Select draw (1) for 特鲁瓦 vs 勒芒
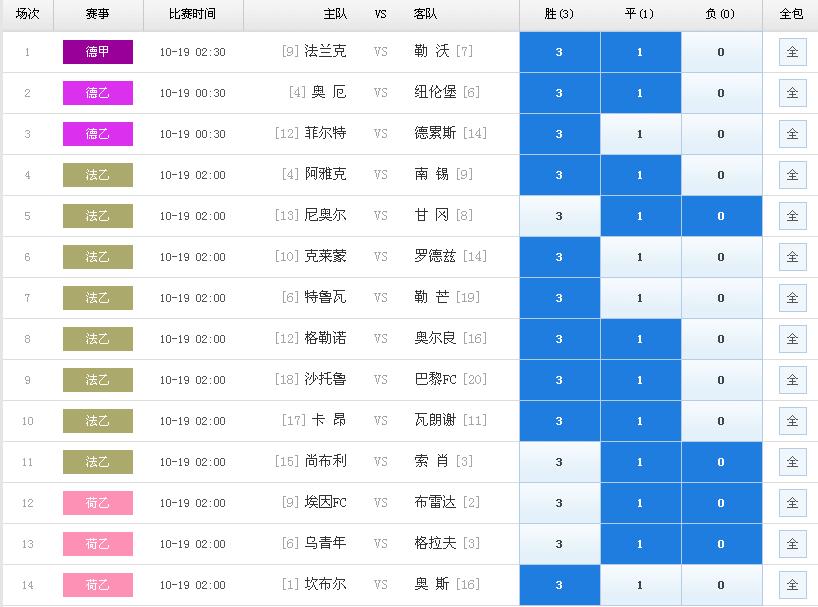The height and width of the screenshot is (607, 818). click(x=641, y=298)
